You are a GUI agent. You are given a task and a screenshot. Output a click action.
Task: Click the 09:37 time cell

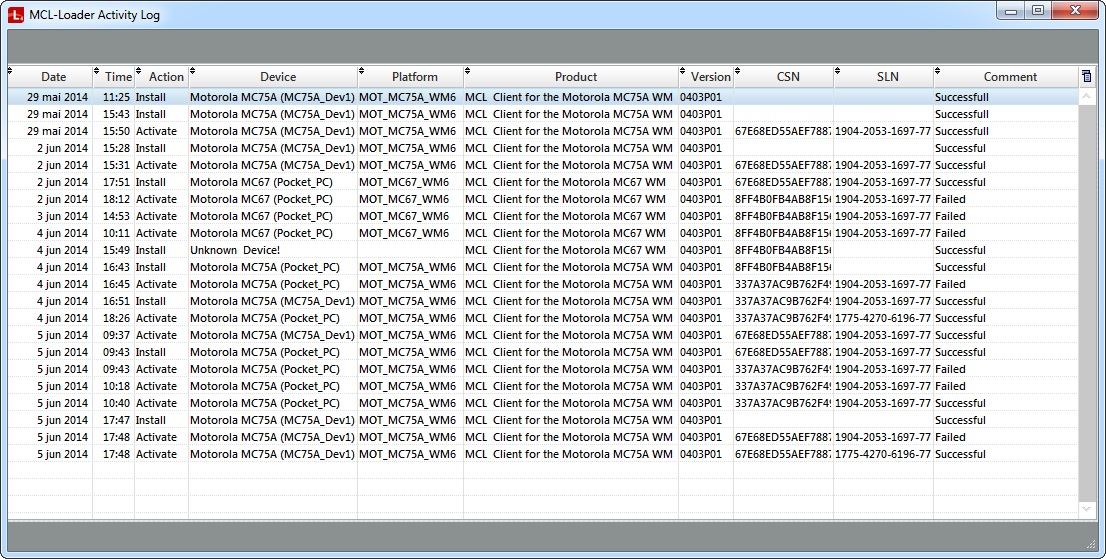tap(116, 335)
